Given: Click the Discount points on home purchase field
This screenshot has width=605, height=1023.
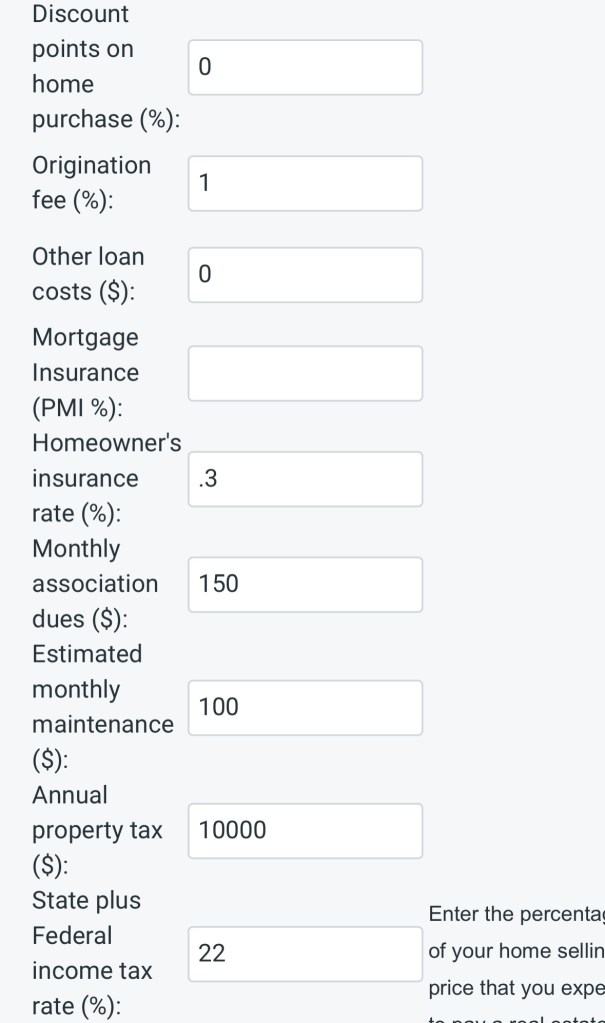Looking at the screenshot, I should [305, 67].
